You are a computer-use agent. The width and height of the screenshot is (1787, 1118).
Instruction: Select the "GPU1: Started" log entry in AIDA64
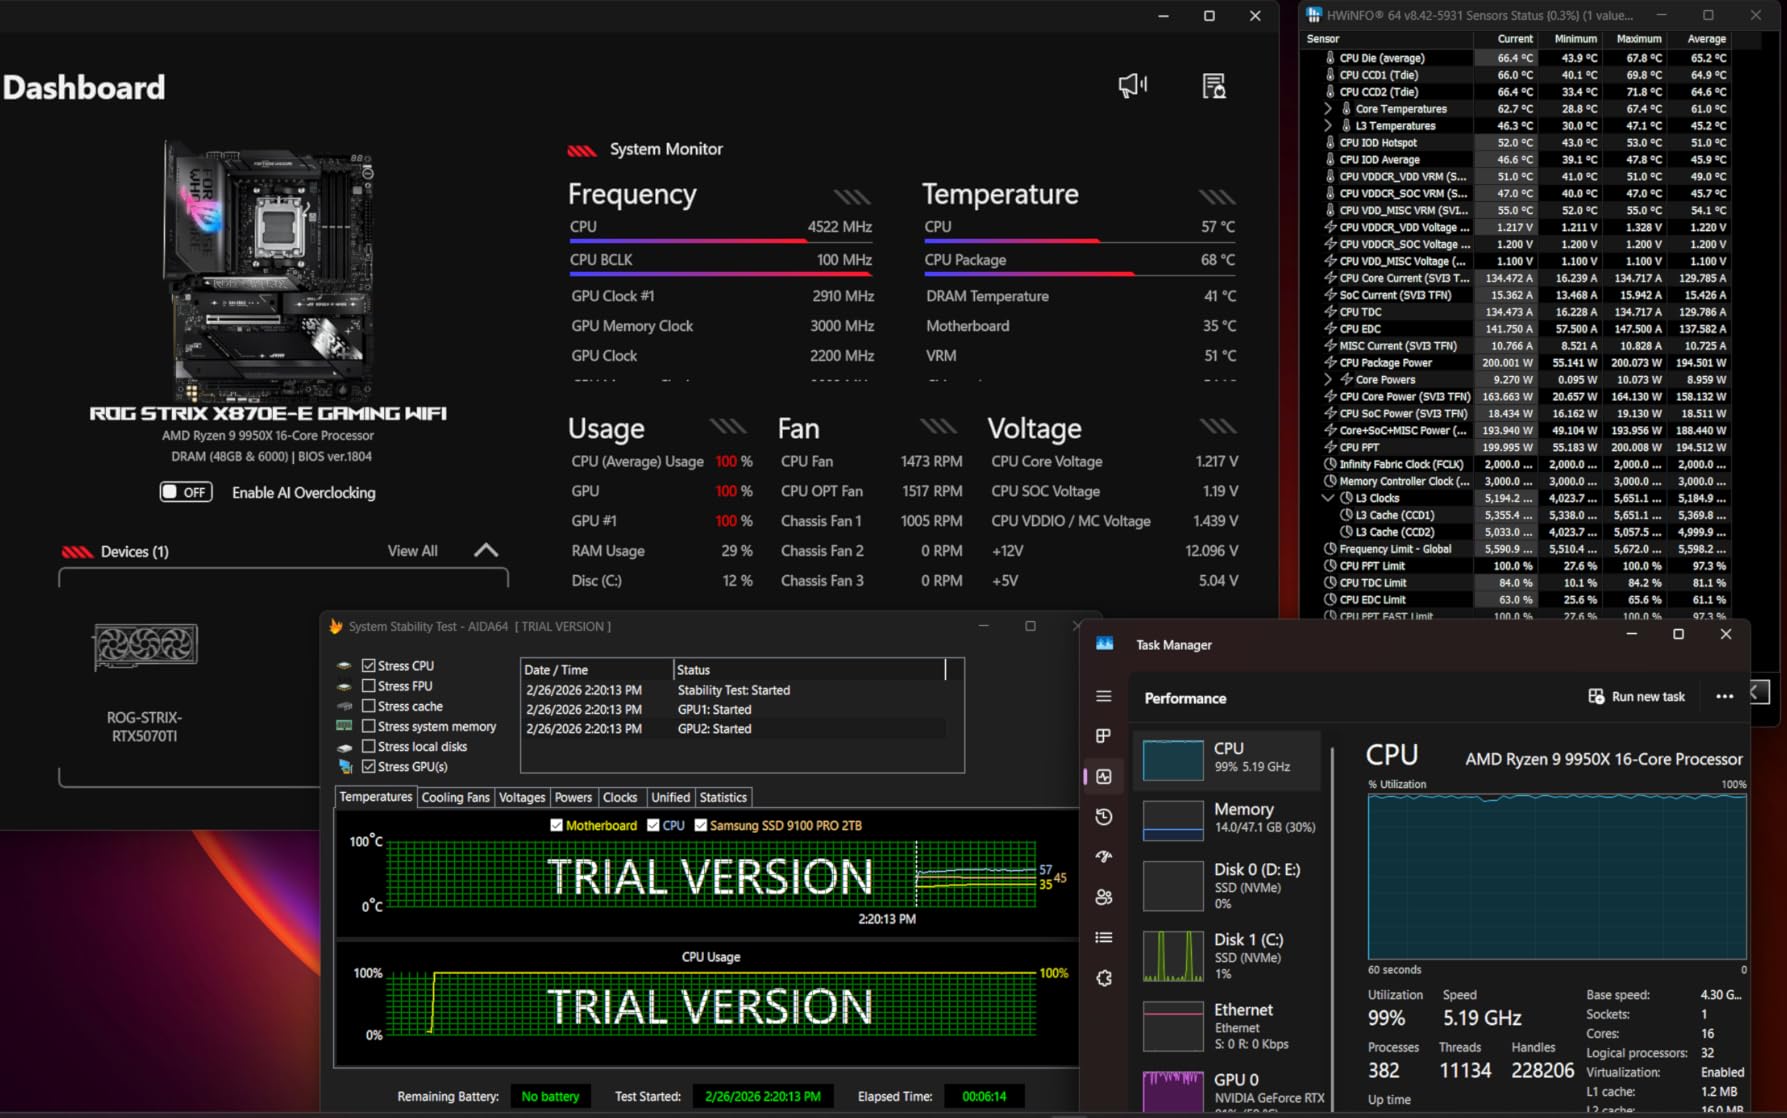click(x=733, y=709)
